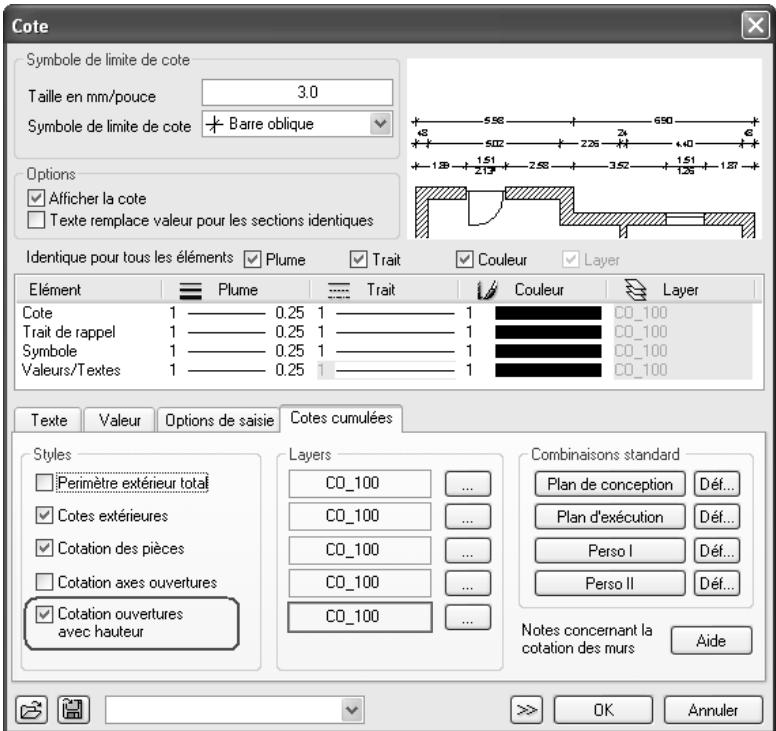Select the Valeurs/Textes element row
Viewport: 776px width, 731px height.
(71, 370)
